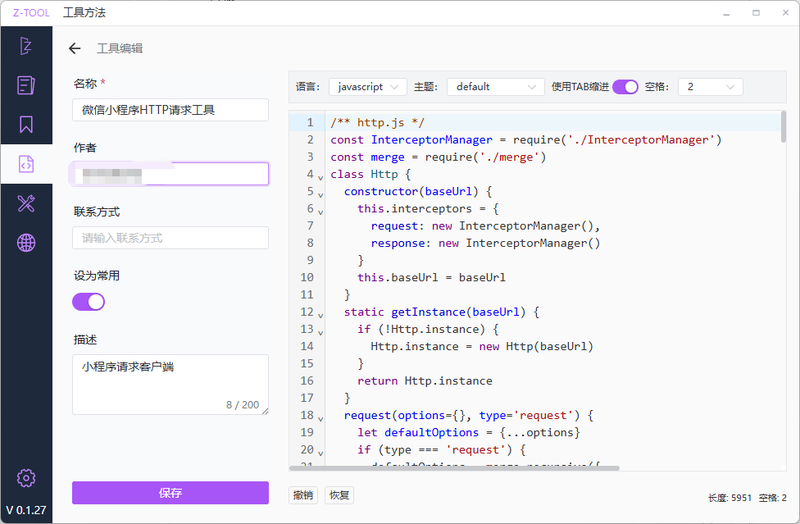
Task: Click the 联系方式 input field
Action: click(x=170, y=238)
